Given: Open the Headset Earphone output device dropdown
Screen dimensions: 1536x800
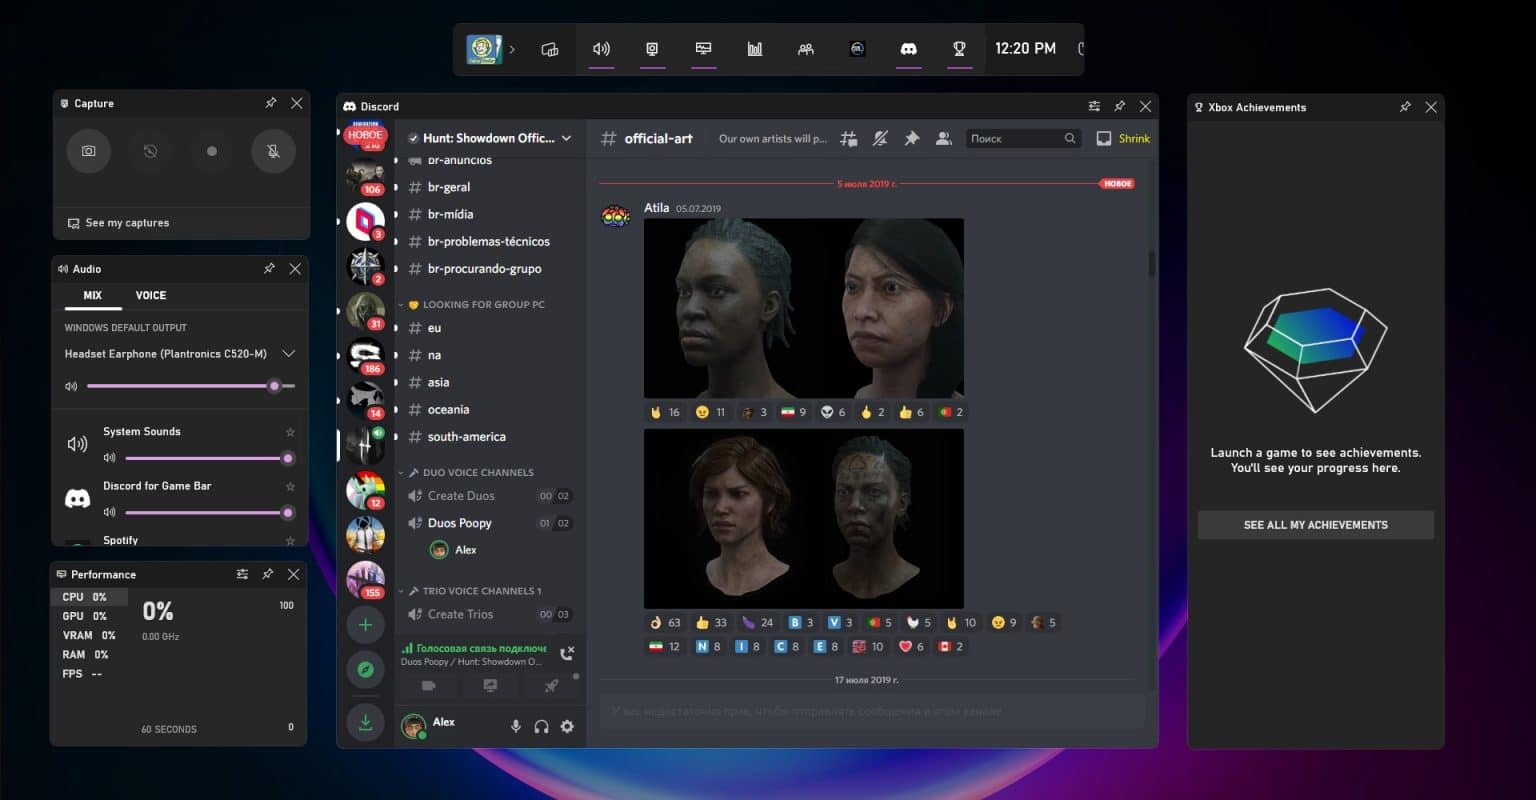Looking at the screenshot, I should [x=288, y=353].
